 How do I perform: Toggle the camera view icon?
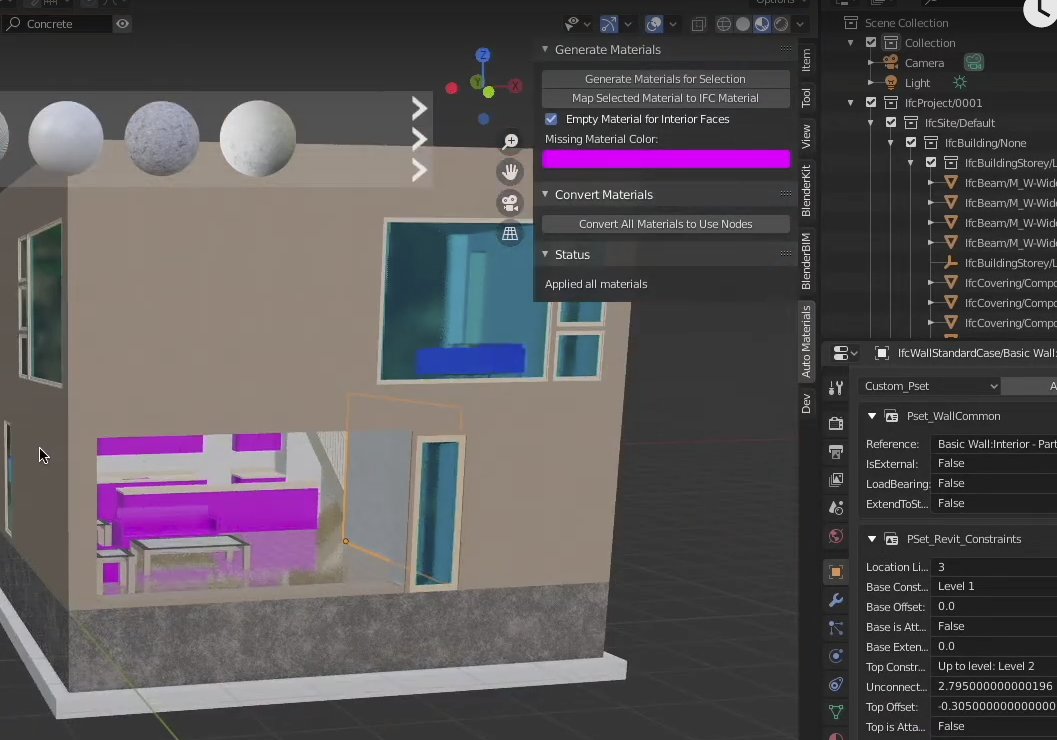(x=510, y=202)
